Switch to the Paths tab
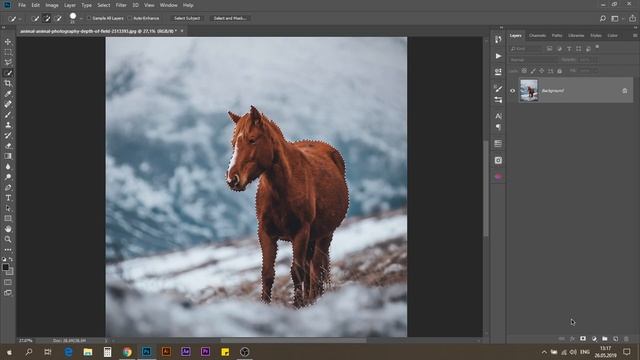Screen dimensions: 640x360 [x=557, y=36]
